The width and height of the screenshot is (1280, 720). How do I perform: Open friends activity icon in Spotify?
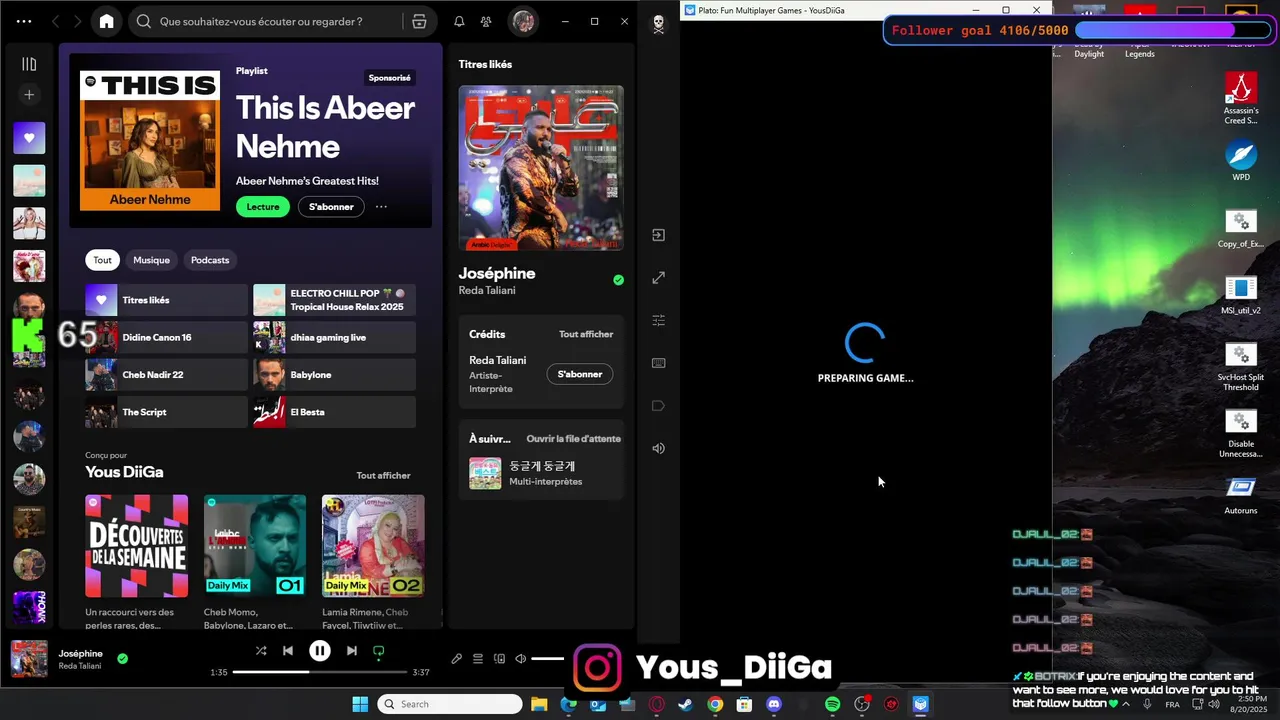pos(486,21)
